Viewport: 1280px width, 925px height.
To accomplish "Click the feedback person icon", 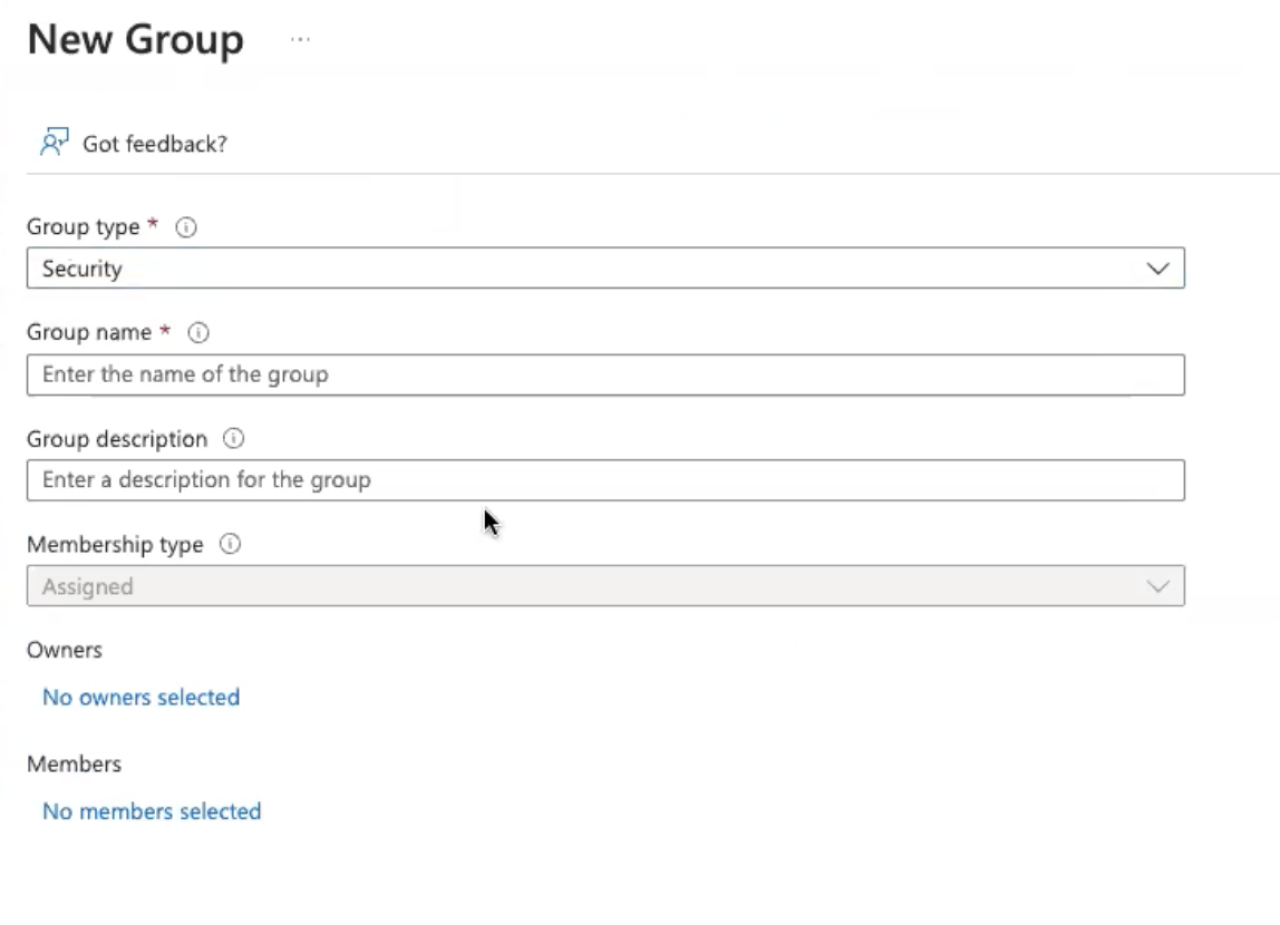I will coord(54,141).
